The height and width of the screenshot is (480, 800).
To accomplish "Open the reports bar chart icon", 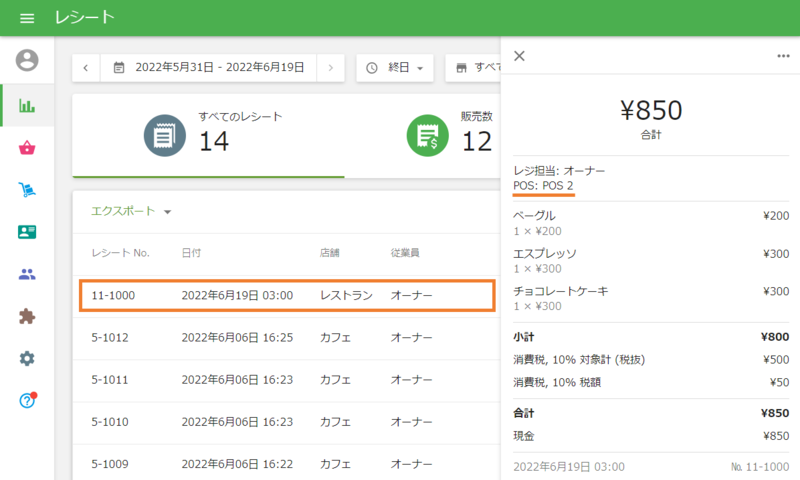I will coord(27,105).
